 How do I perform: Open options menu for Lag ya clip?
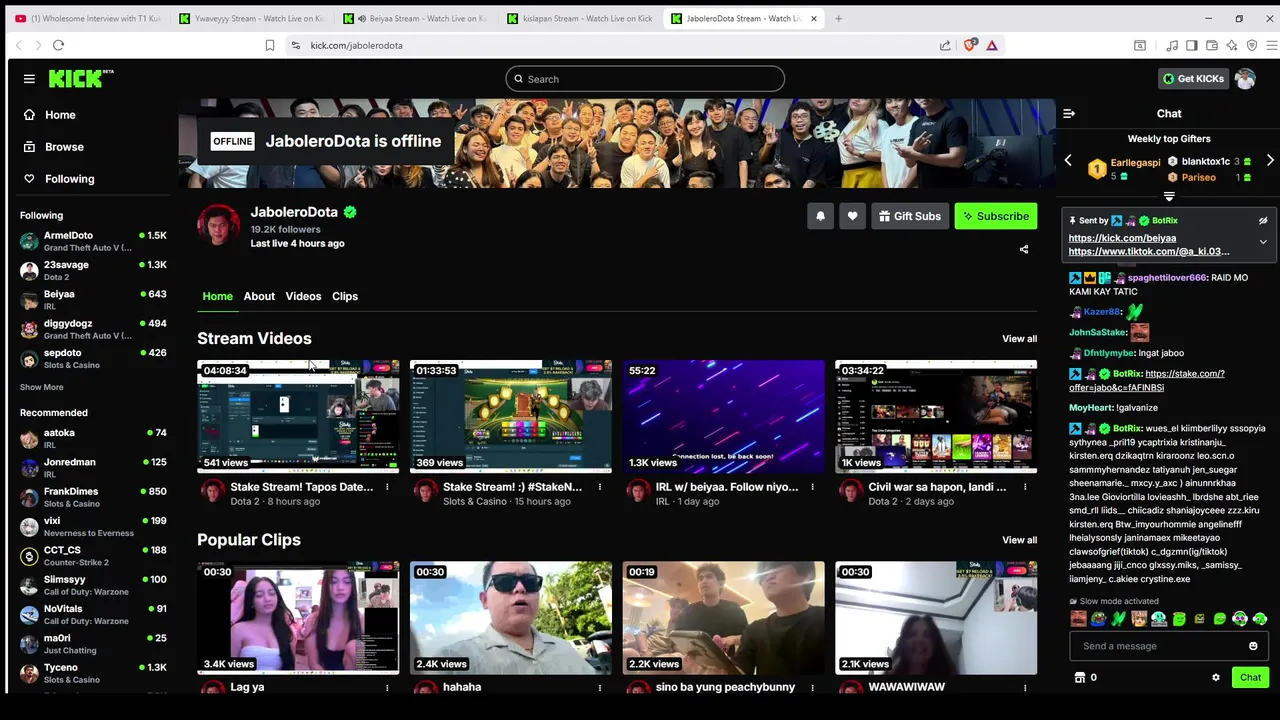tap(387, 687)
